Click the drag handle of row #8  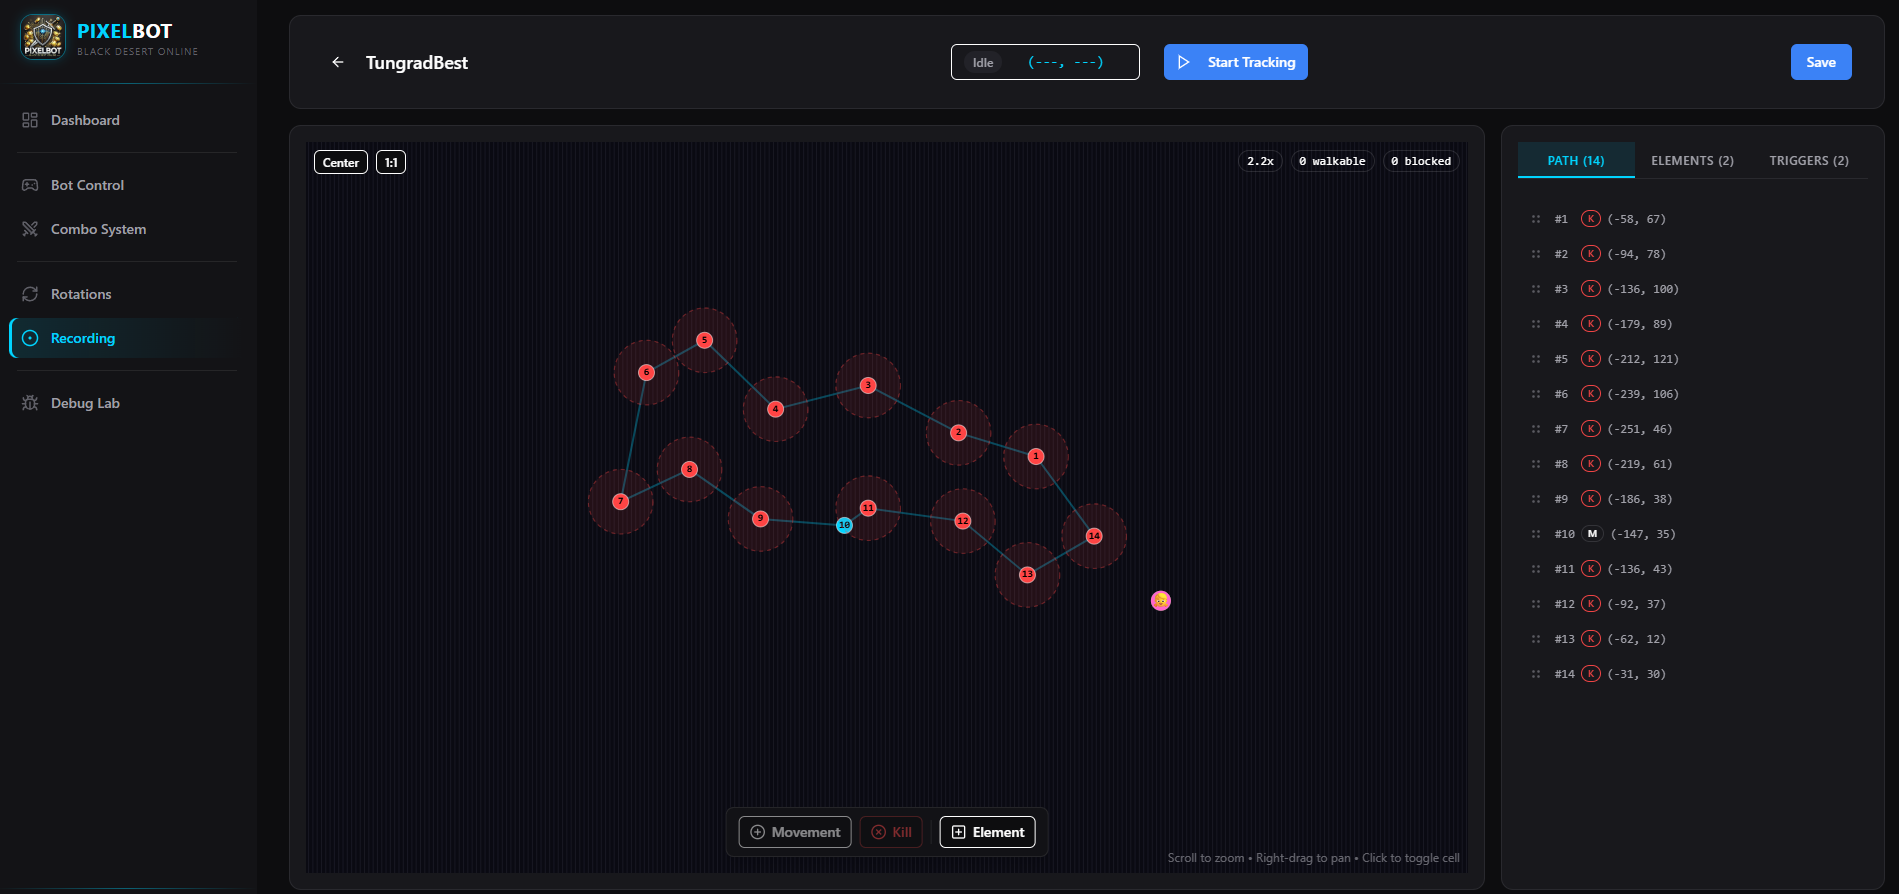(x=1536, y=464)
